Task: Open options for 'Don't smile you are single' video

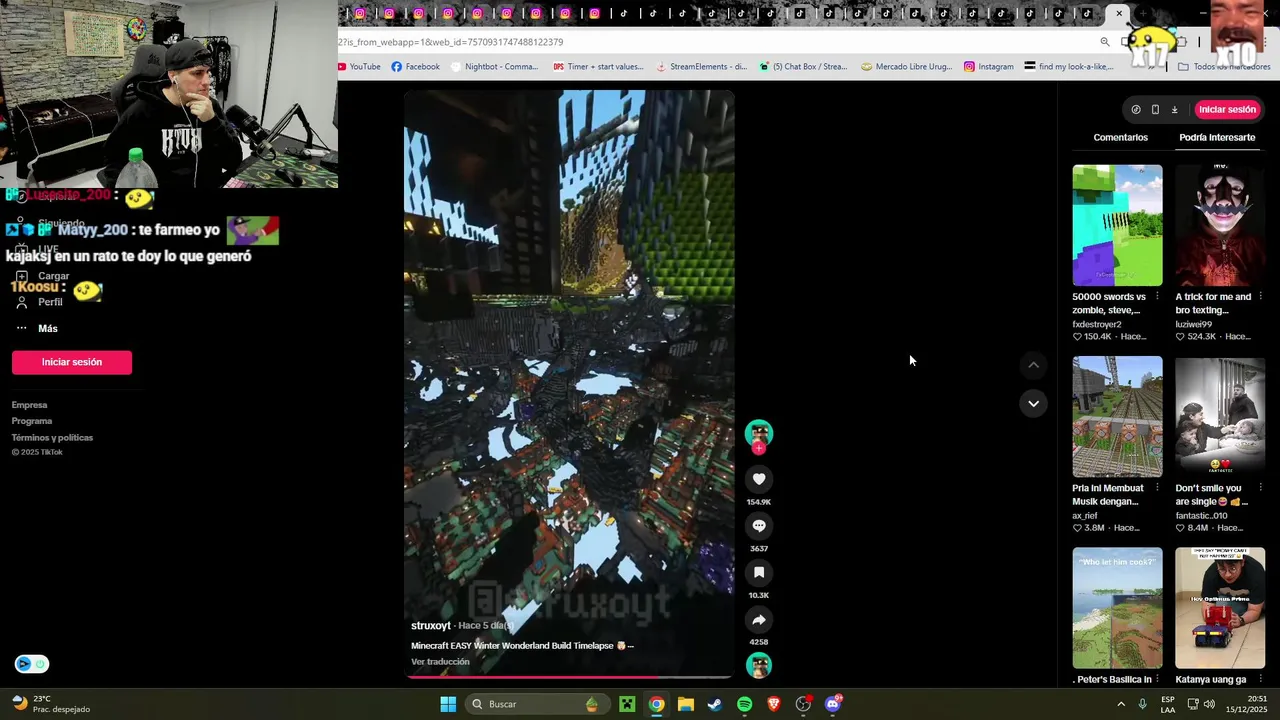Action: tap(1260, 489)
